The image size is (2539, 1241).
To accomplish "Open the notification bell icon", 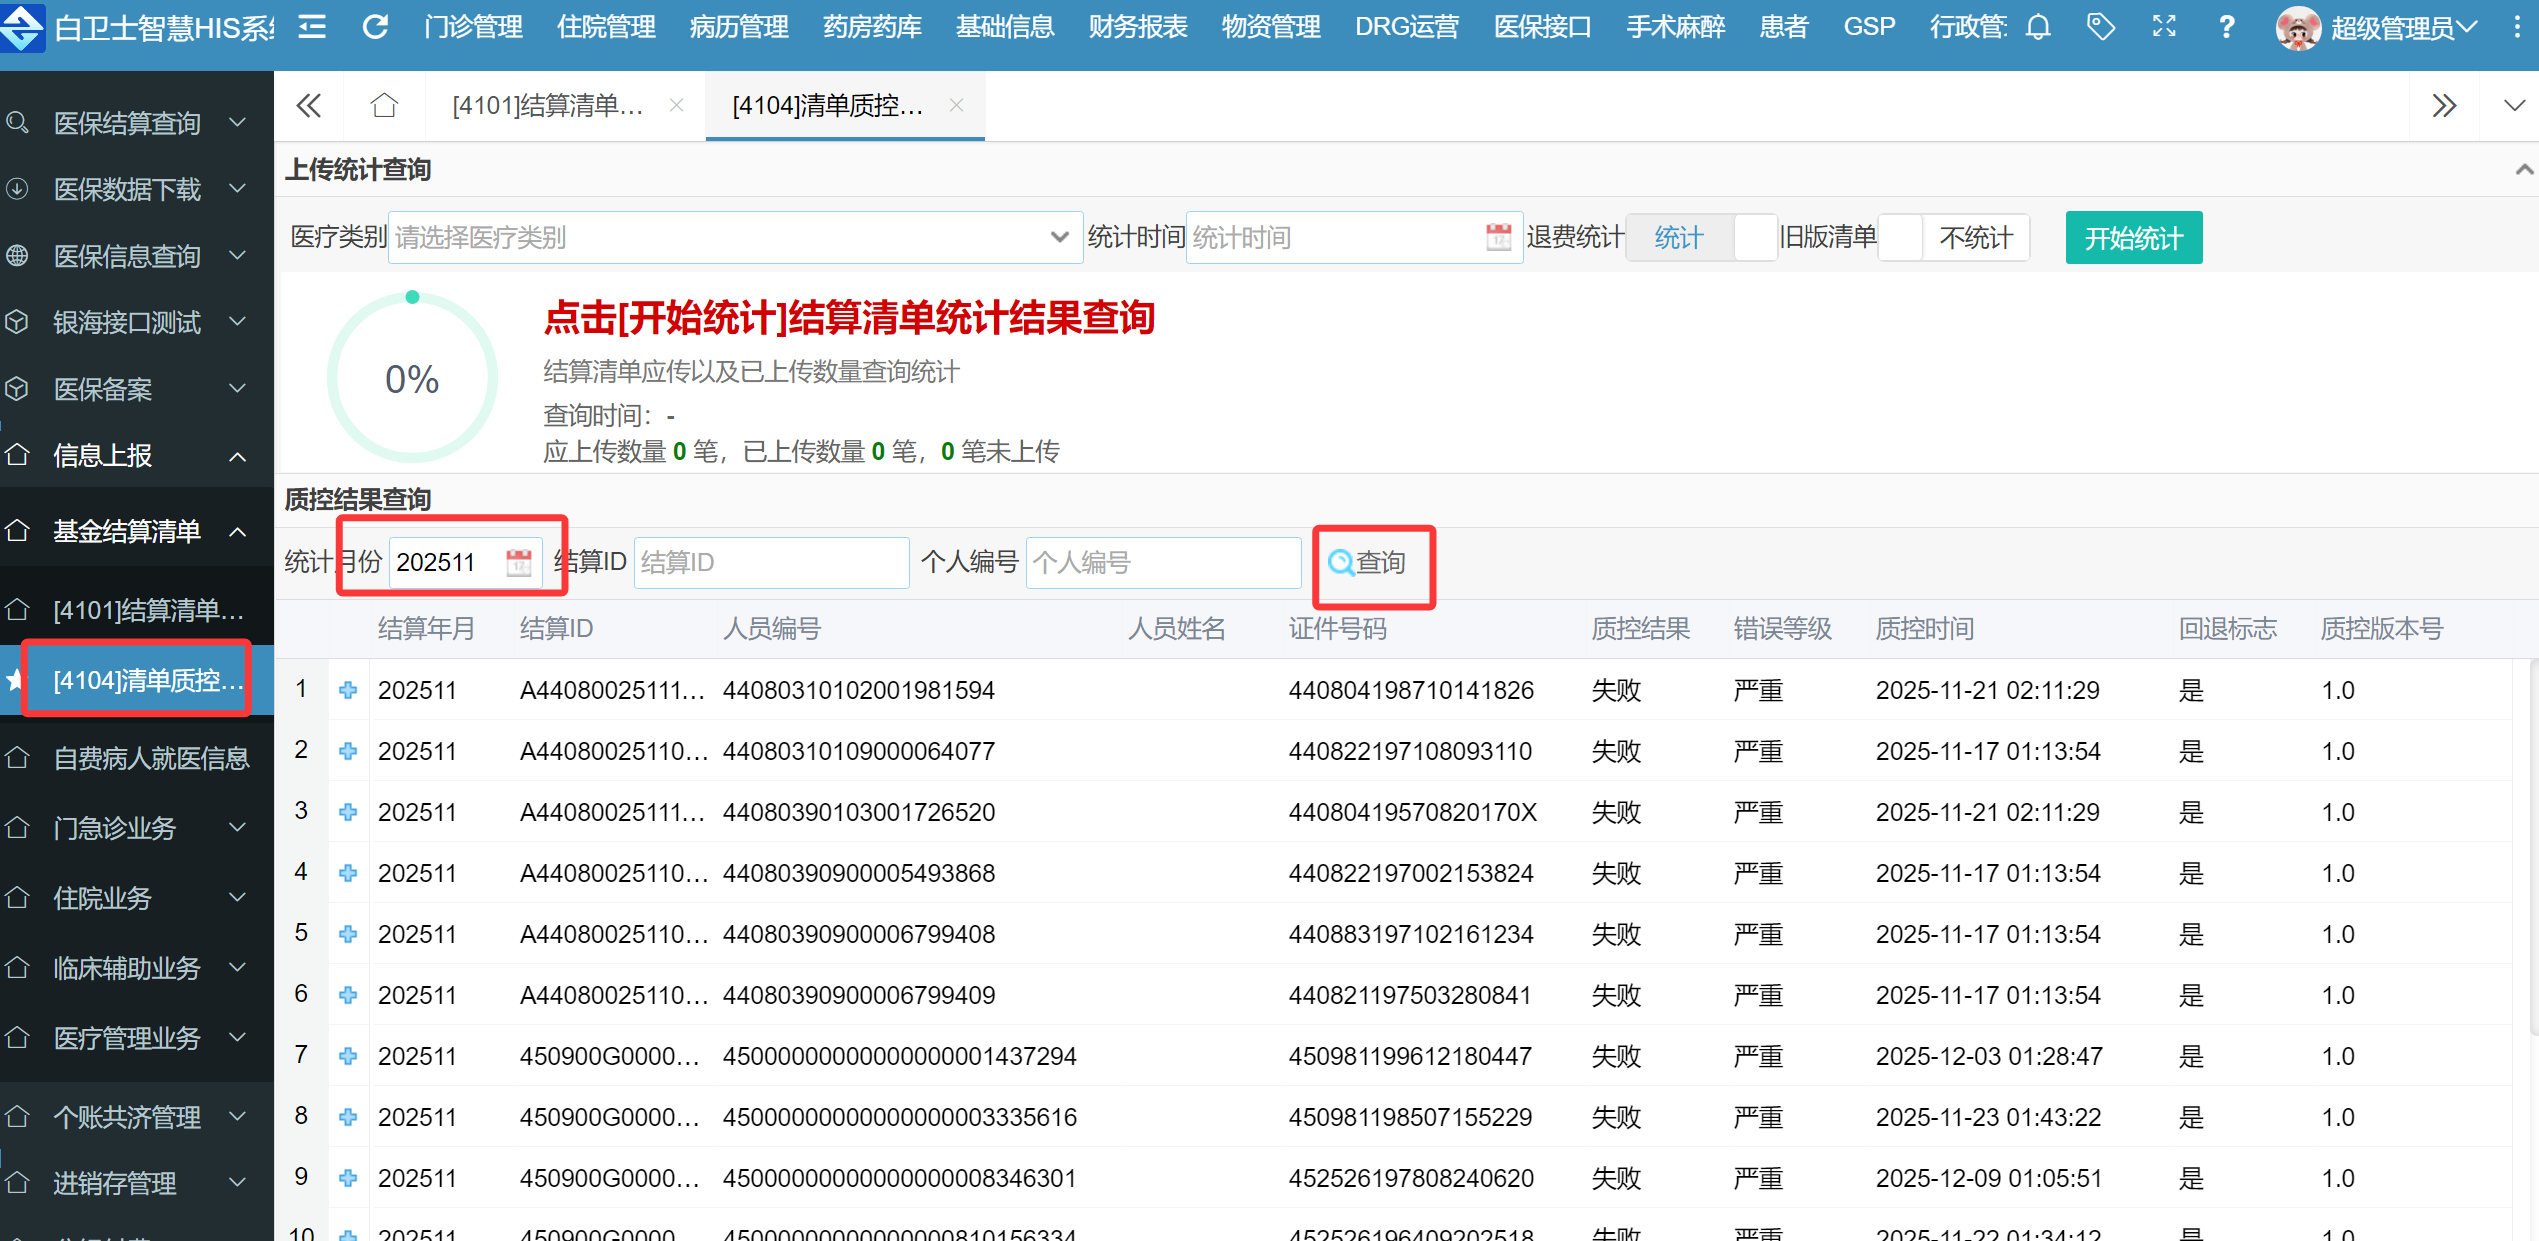I will (2038, 27).
